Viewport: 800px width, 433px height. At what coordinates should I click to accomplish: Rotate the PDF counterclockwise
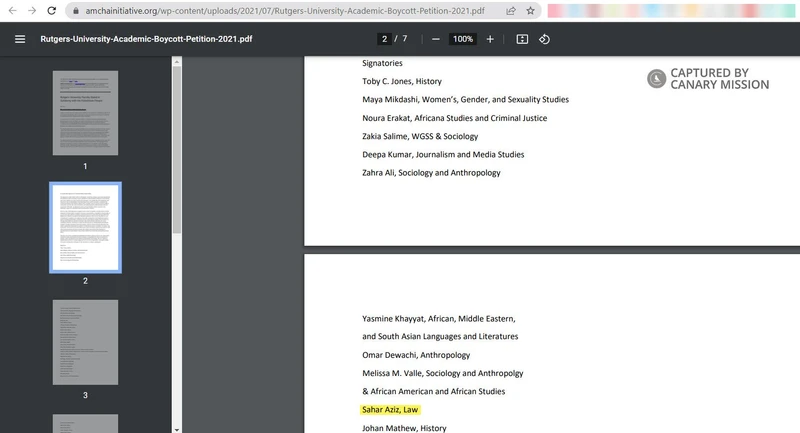(544, 39)
